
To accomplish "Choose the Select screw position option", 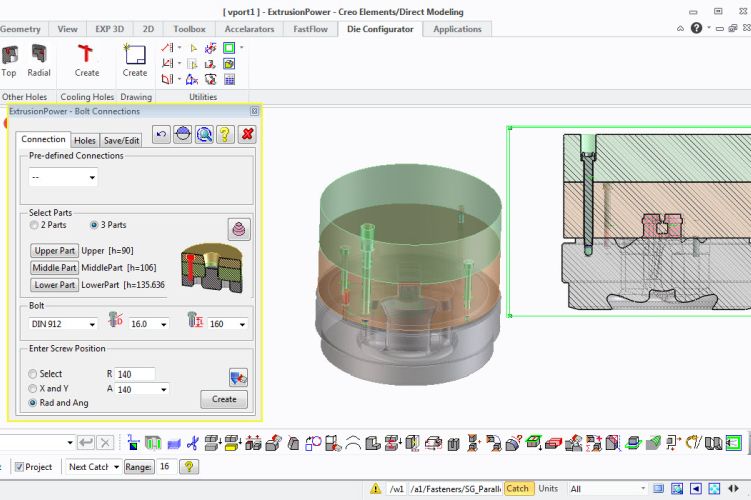I will coord(33,374).
